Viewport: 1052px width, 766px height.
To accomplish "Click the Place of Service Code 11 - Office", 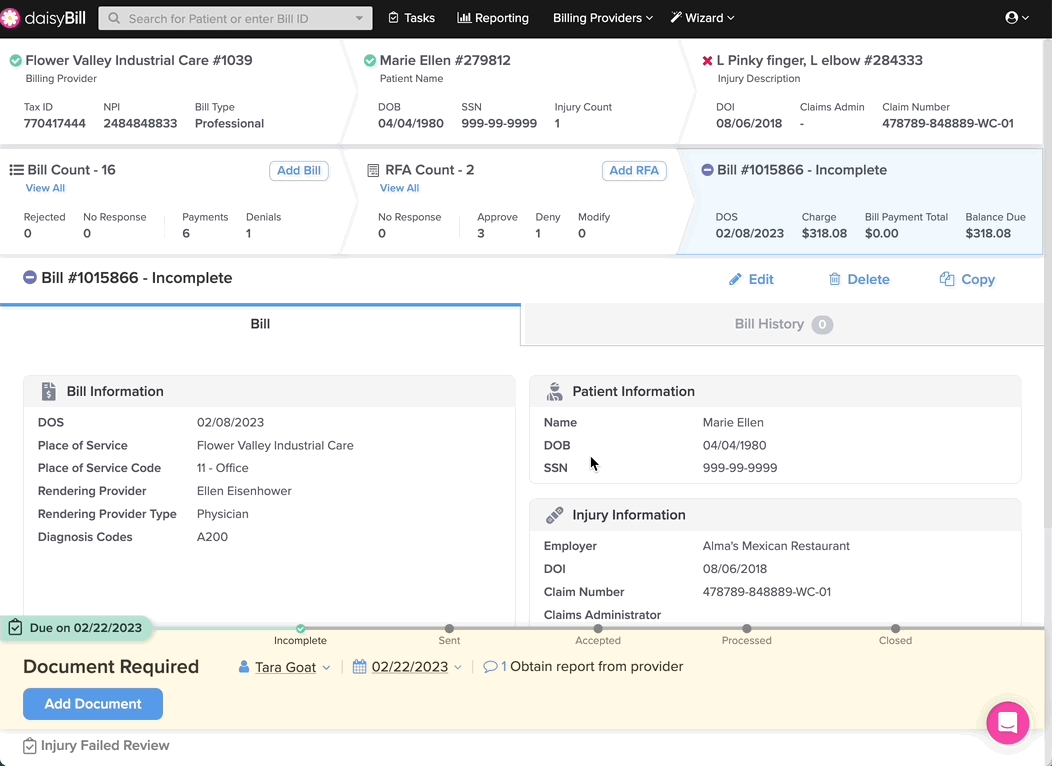I will click(x=223, y=468).
